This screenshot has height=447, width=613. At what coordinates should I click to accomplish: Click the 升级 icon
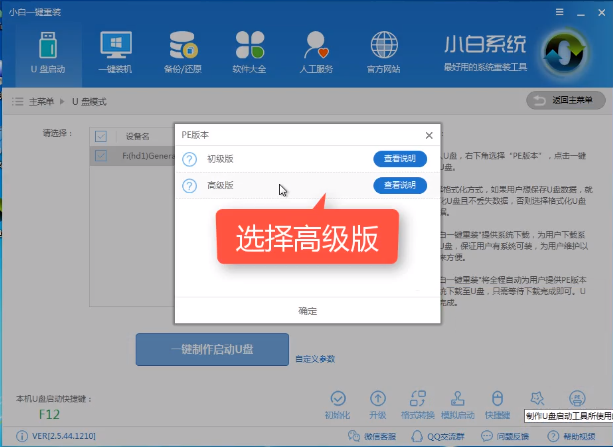pos(378,405)
